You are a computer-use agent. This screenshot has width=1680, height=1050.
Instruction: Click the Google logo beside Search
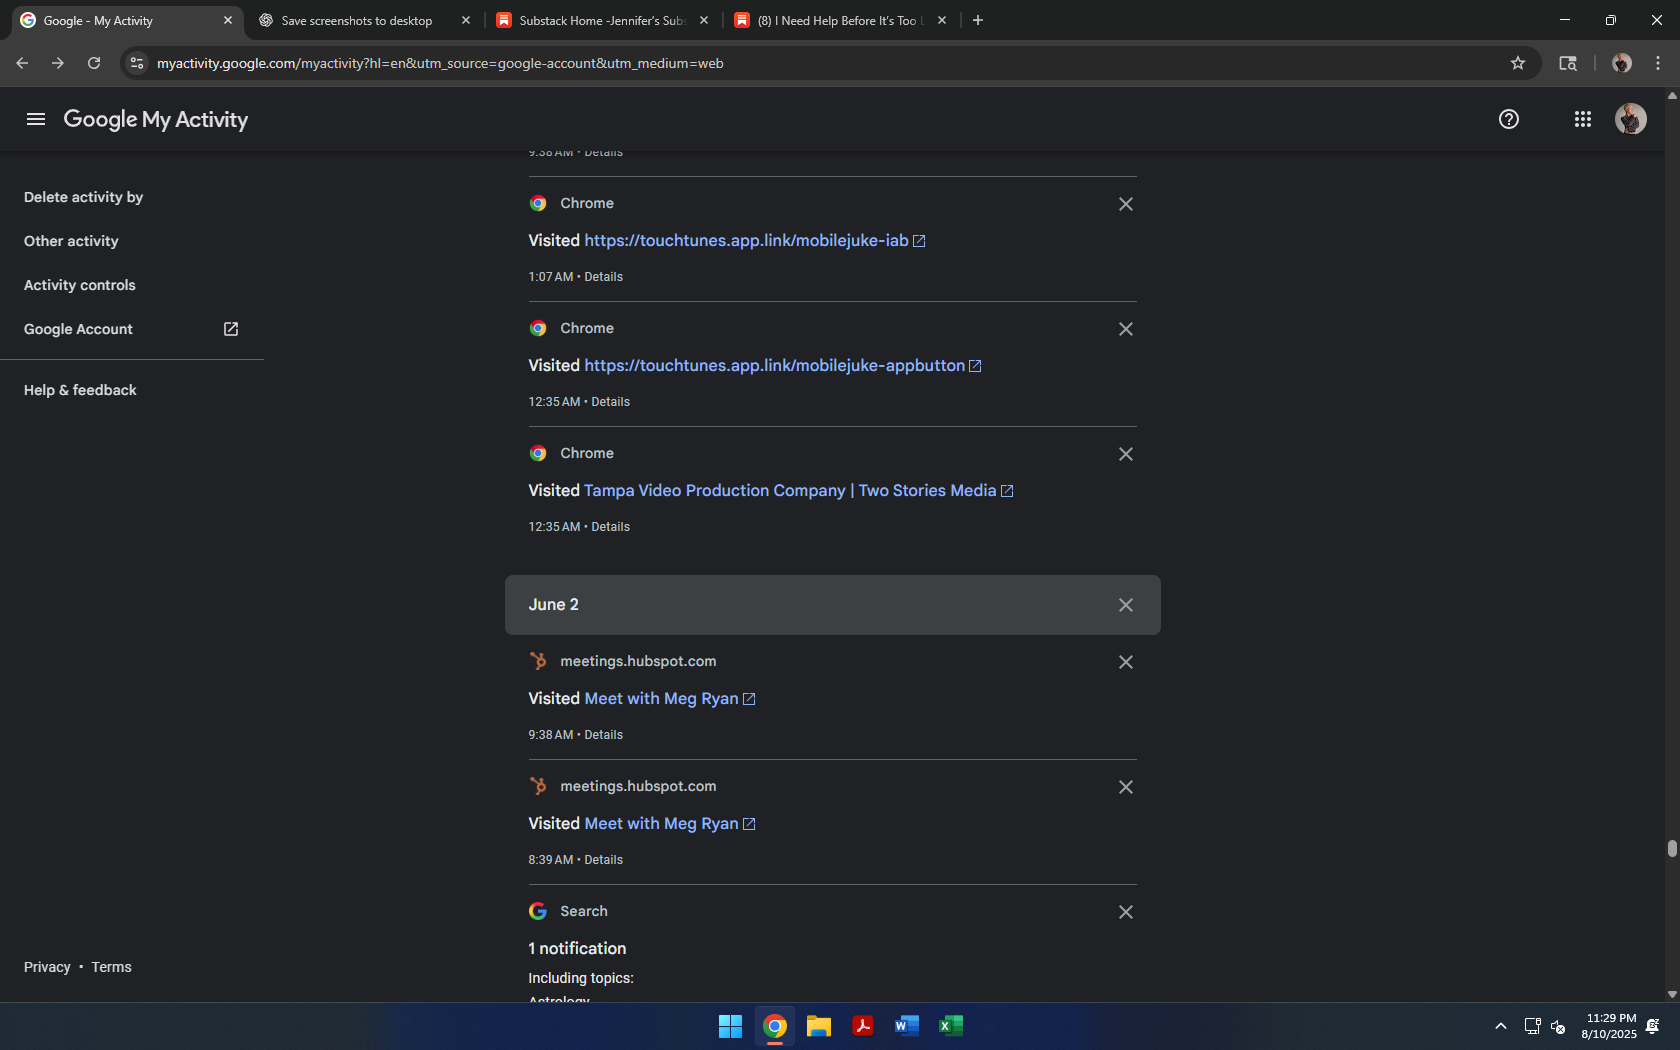coord(538,911)
